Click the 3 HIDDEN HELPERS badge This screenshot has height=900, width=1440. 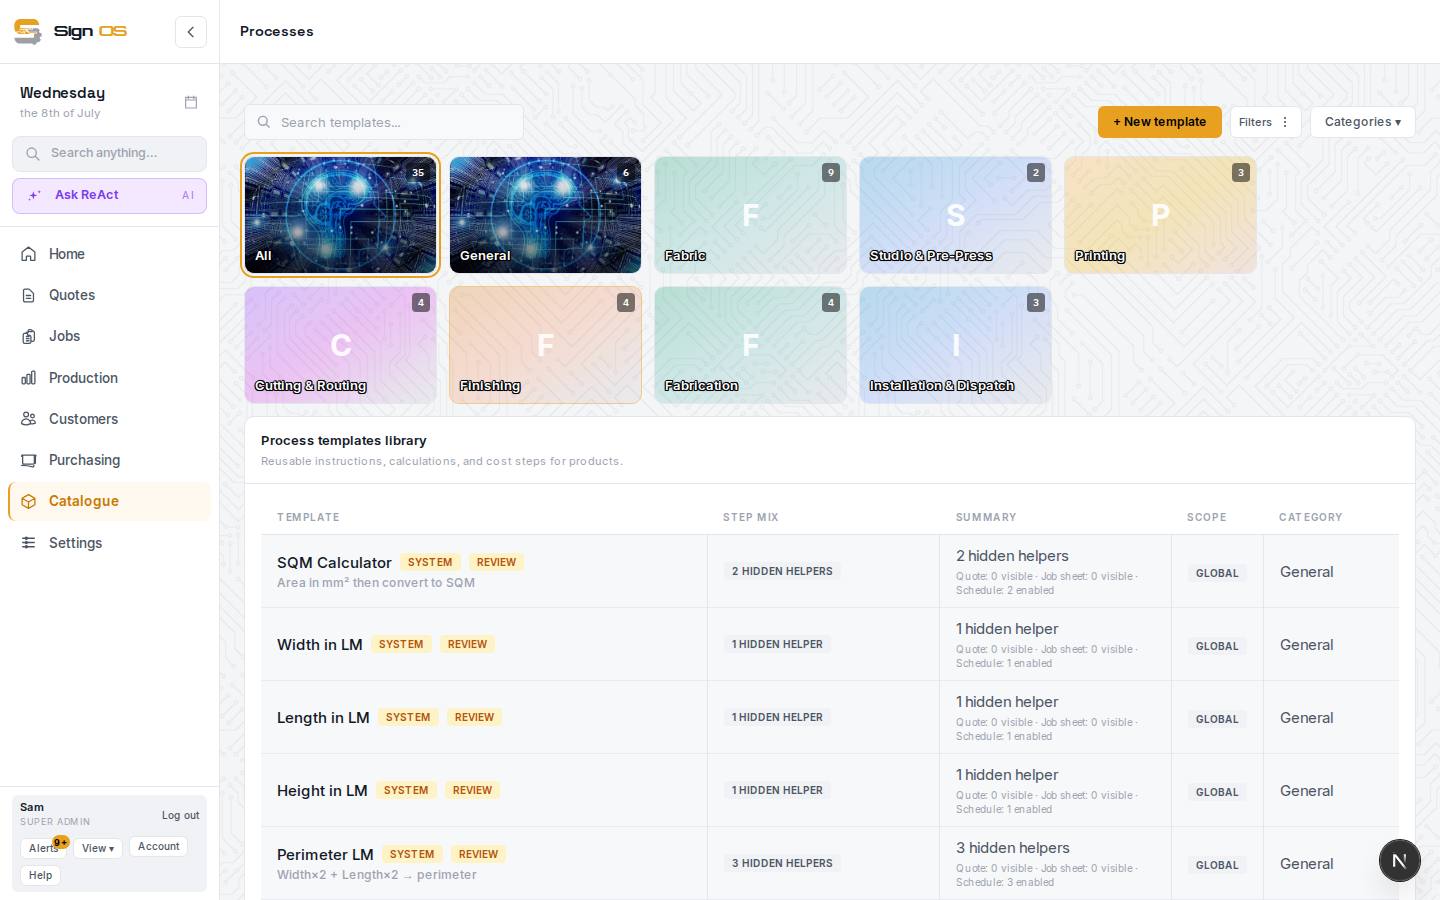click(782, 863)
